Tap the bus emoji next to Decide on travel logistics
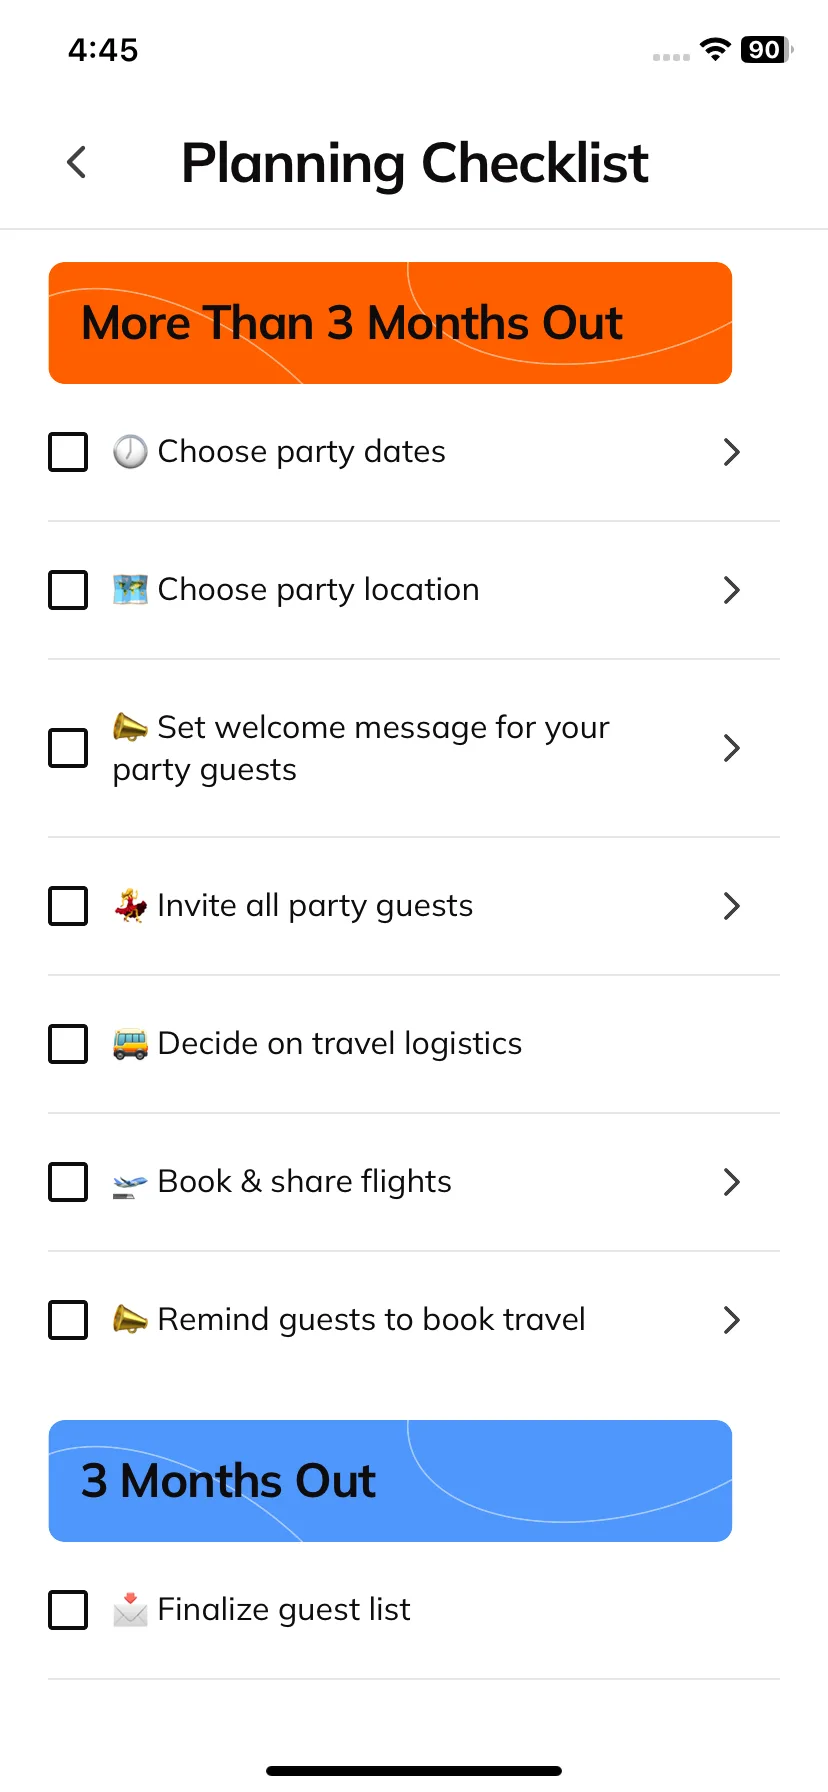 (x=130, y=1044)
